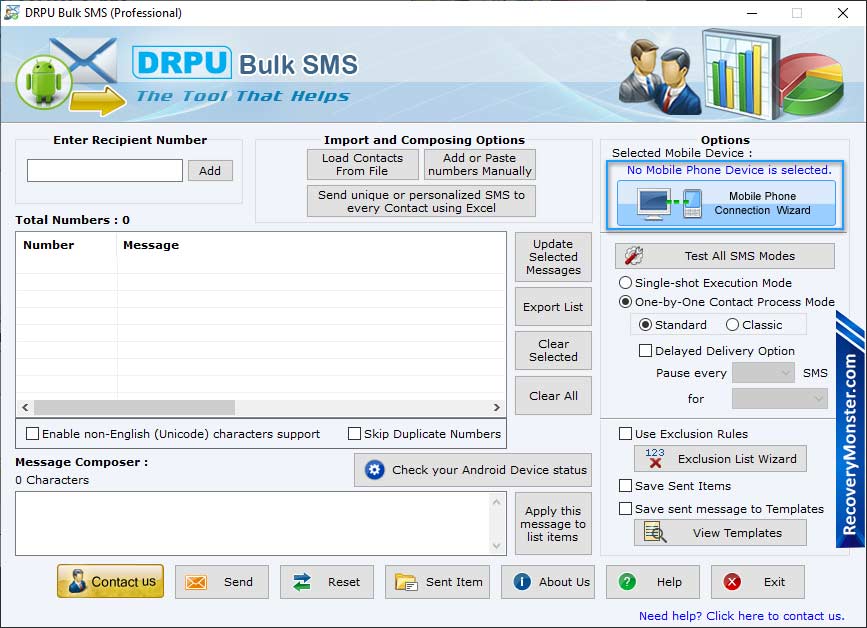Screen dimensions: 867x628
Task: Click the Export List button
Action: click(553, 307)
